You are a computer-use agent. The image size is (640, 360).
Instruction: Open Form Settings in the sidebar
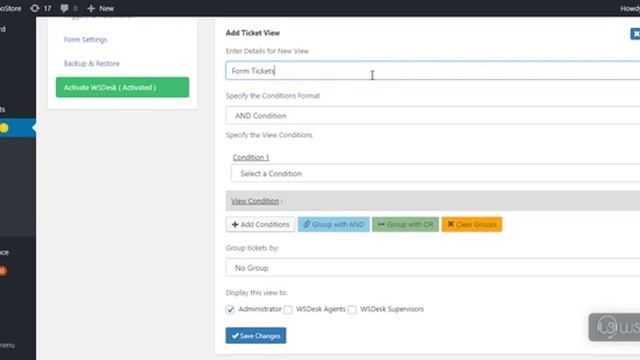(x=85, y=40)
